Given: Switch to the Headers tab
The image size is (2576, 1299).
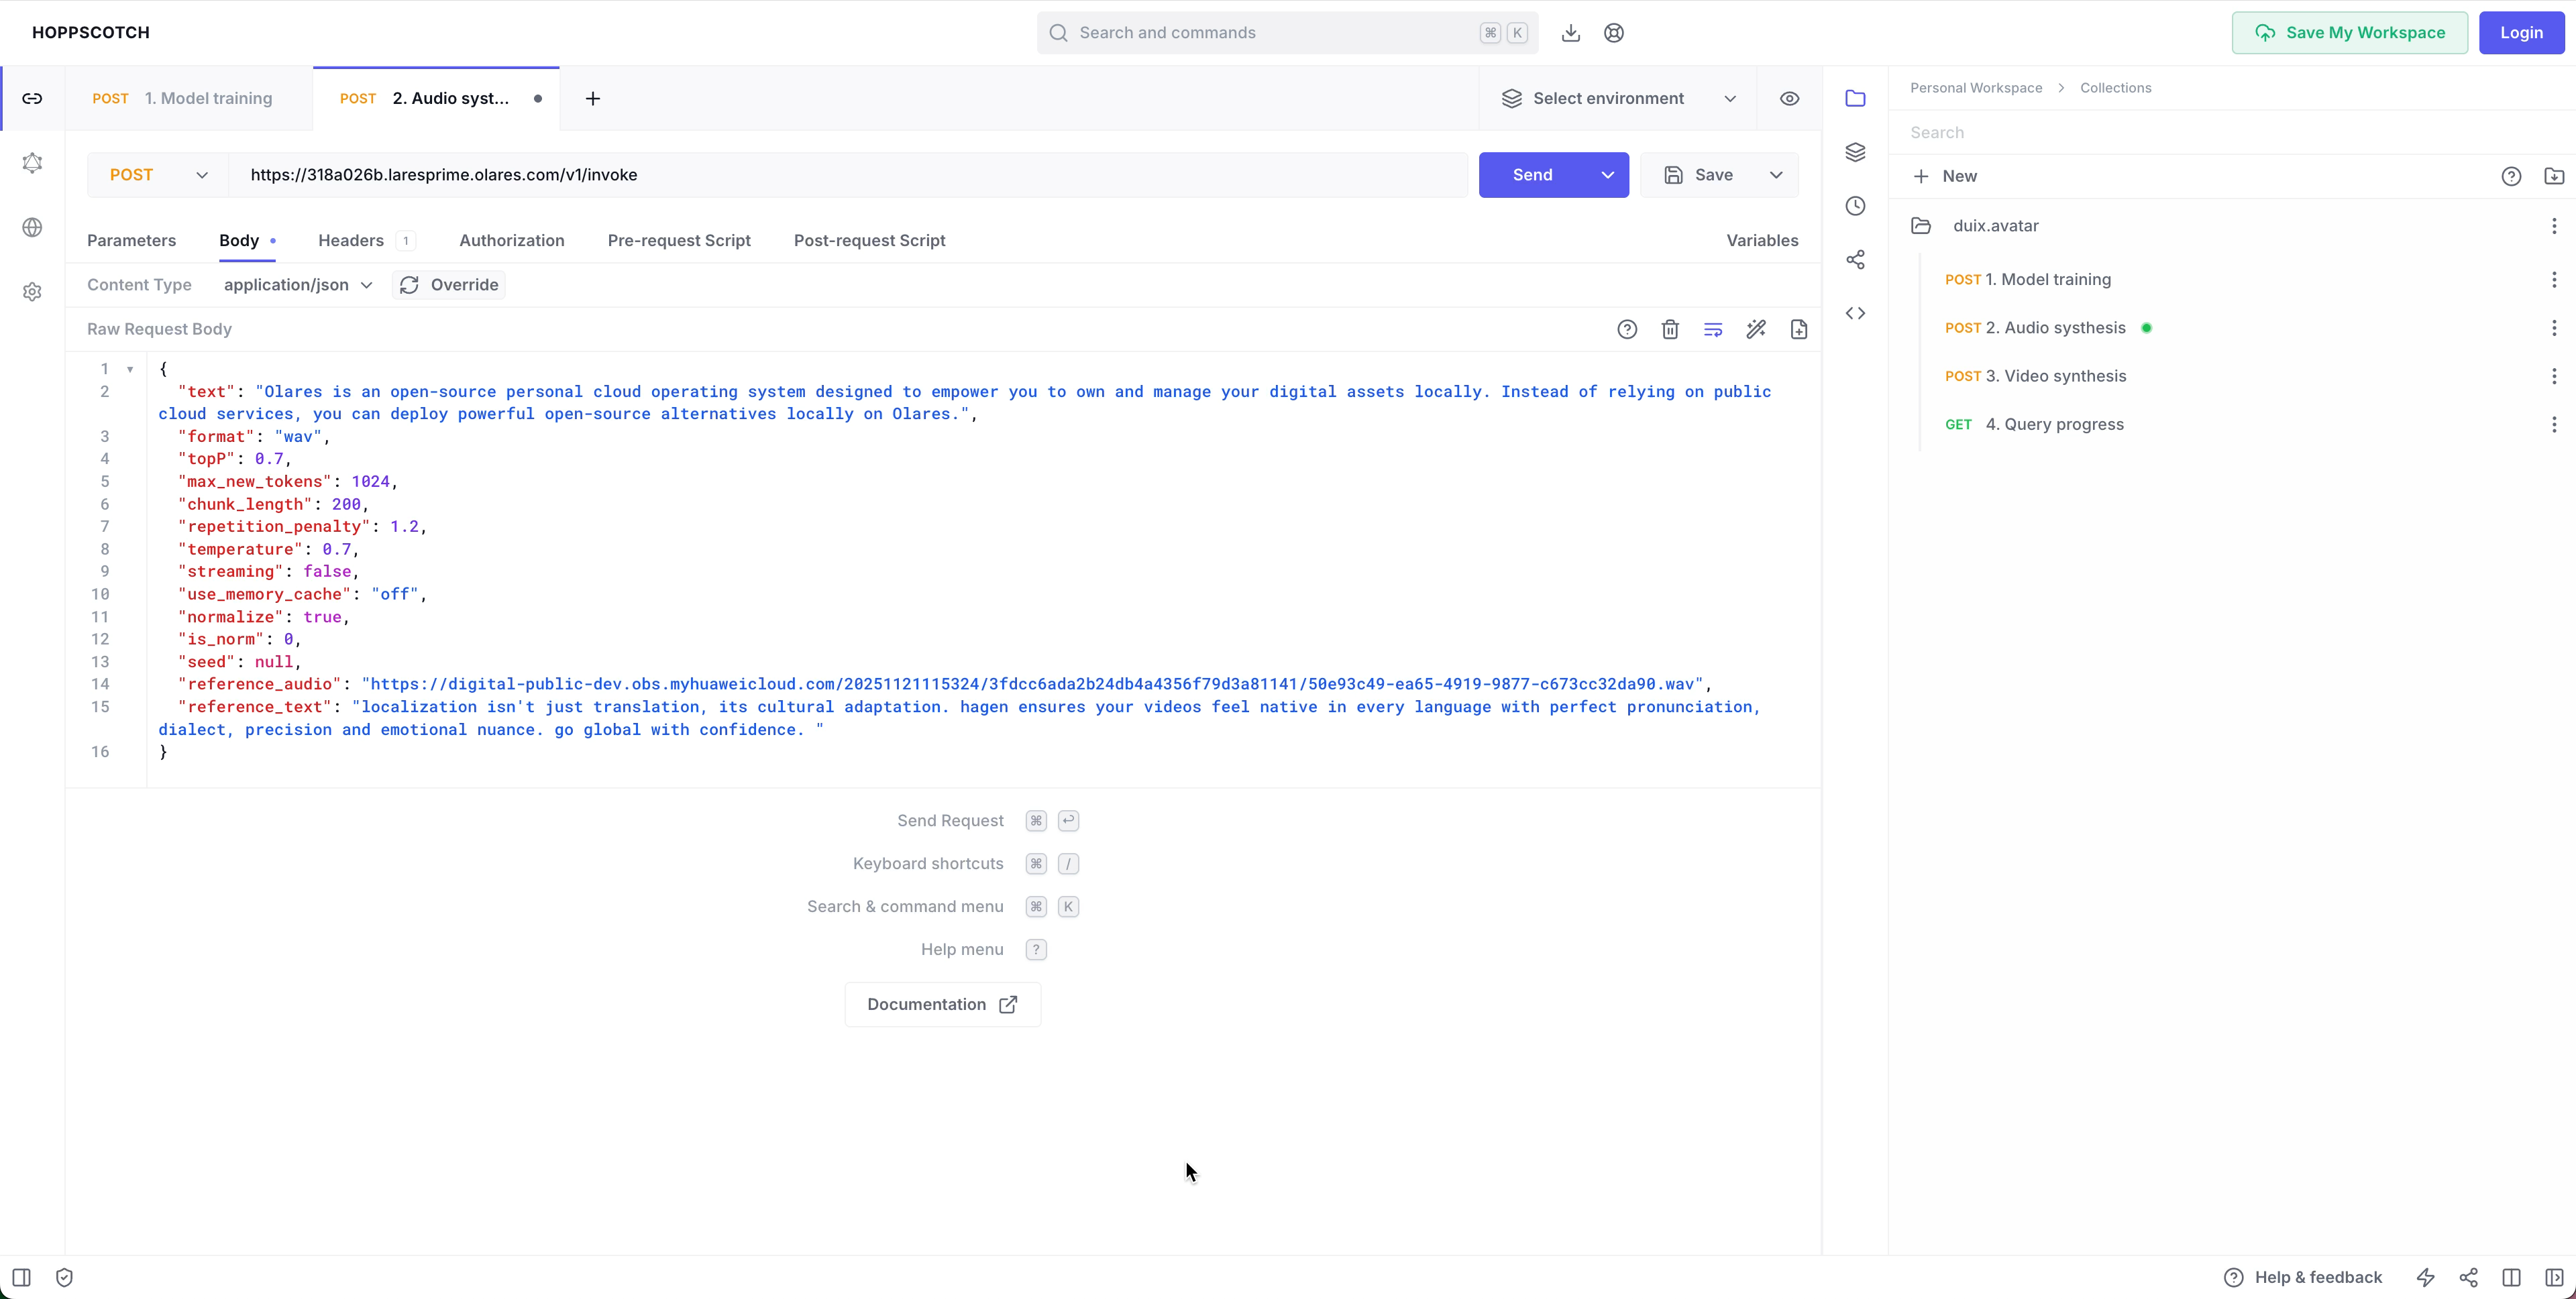Looking at the screenshot, I should [351, 240].
